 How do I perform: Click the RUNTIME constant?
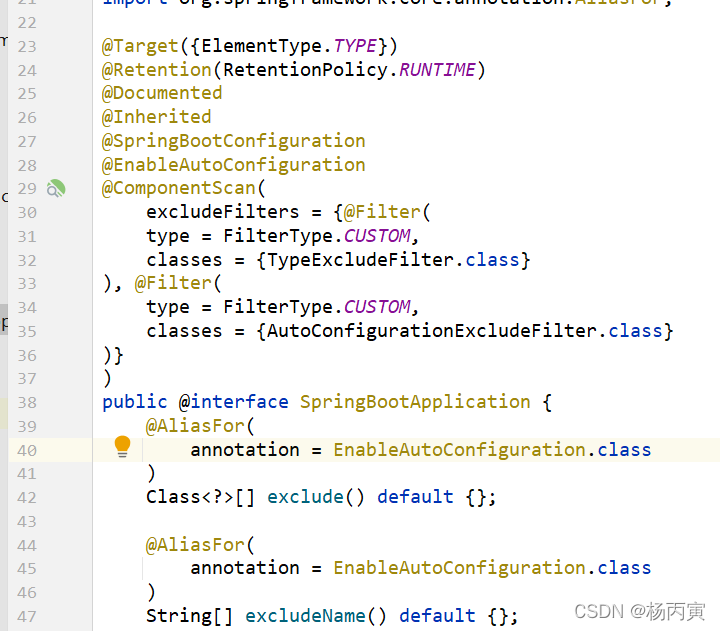437,70
